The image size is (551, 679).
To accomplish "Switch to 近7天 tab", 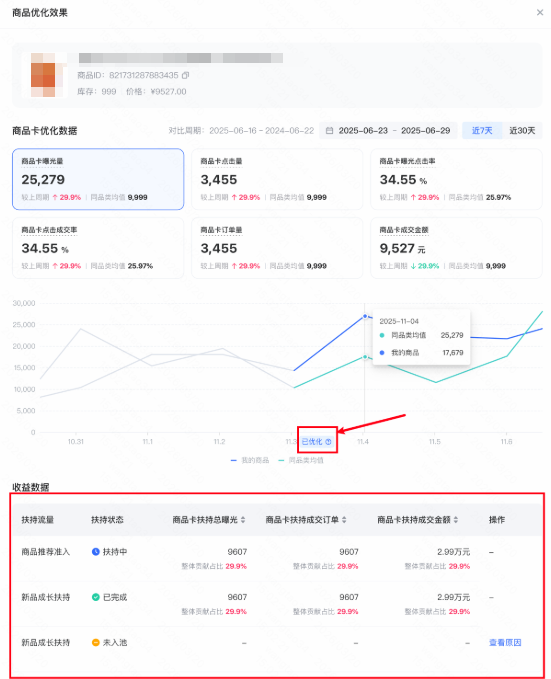I will tap(482, 130).
